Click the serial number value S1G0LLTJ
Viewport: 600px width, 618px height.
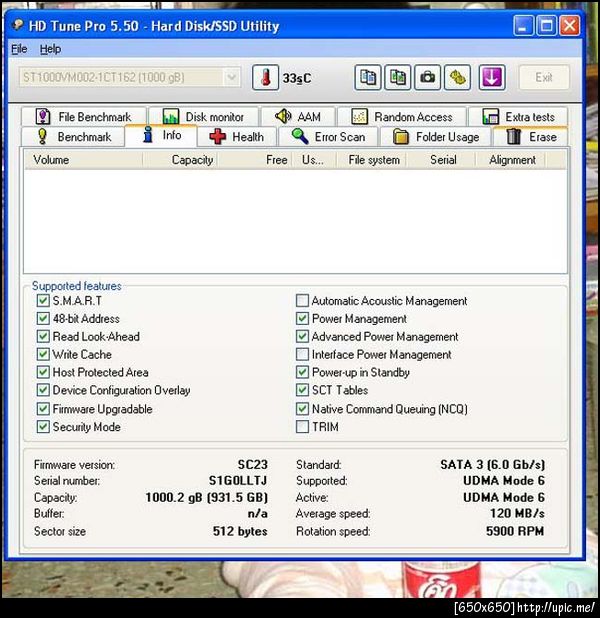[x=238, y=480]
